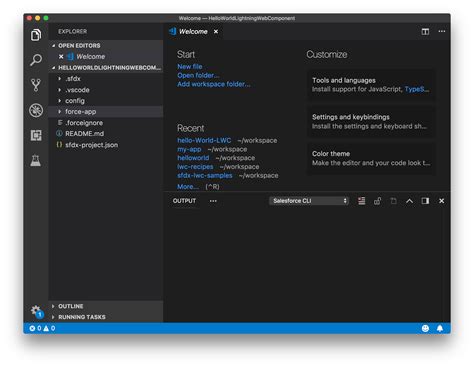This screenshot has width=474, height=367.
Task: Expand the force-app folder
Action: (x=60, y=112)
